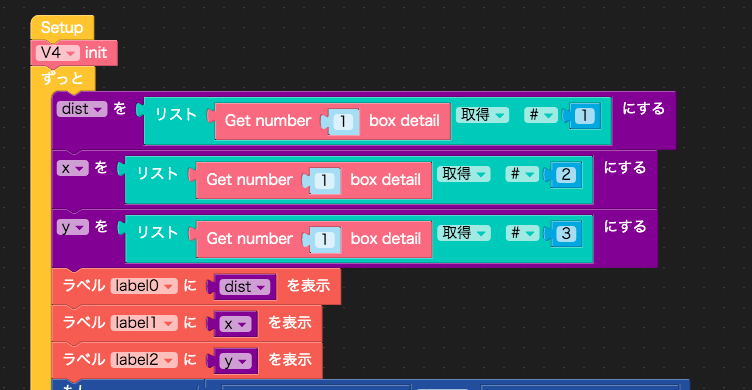The image size is (752, 390).
Task: Click を表示 text in label2 block
Action: tap(290, 359)
